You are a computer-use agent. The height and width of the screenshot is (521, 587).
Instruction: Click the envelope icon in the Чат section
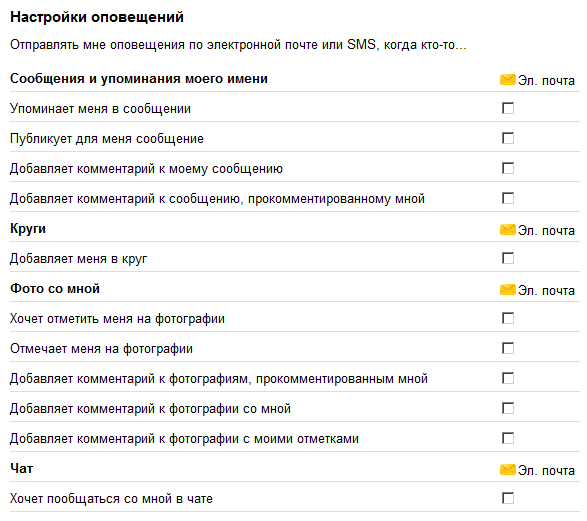coord(508,470)
